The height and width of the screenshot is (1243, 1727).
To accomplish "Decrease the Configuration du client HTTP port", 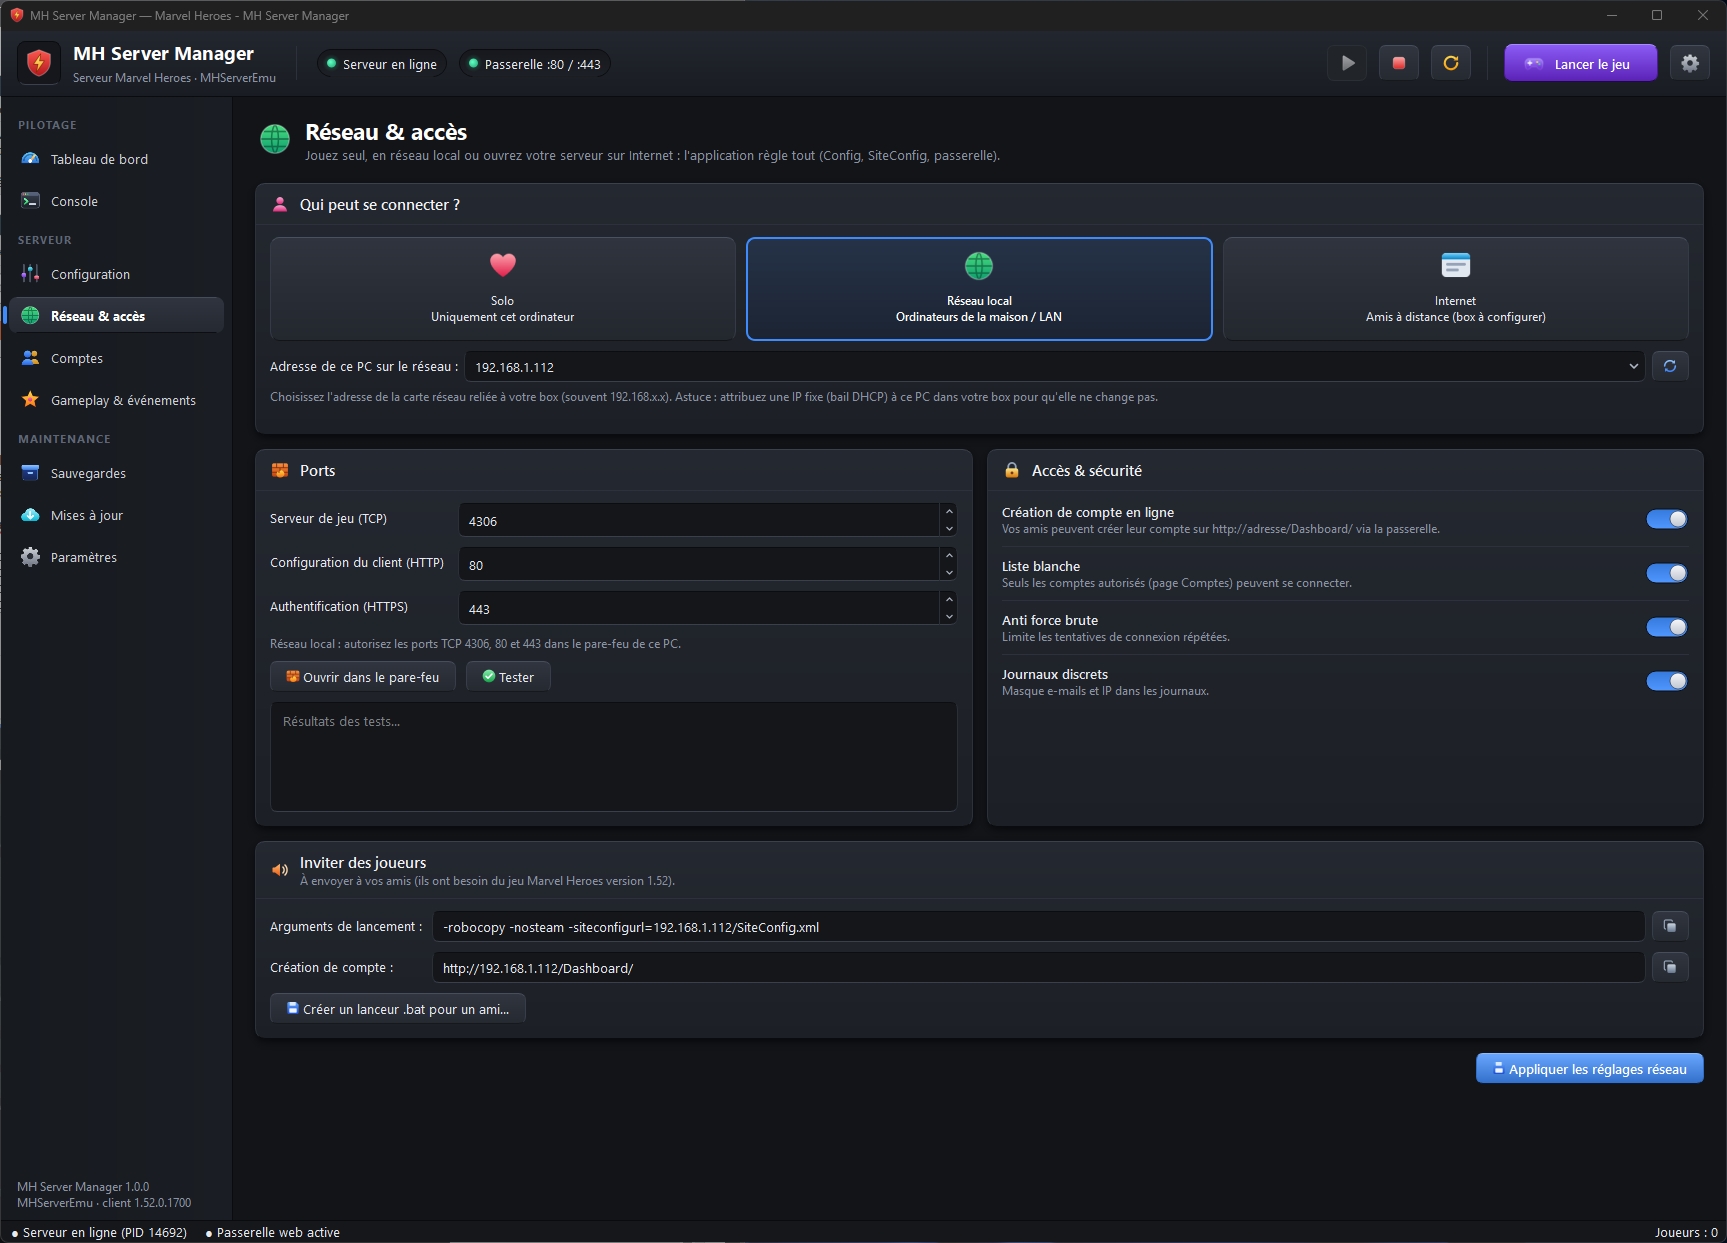I will (x=949, y=572).
